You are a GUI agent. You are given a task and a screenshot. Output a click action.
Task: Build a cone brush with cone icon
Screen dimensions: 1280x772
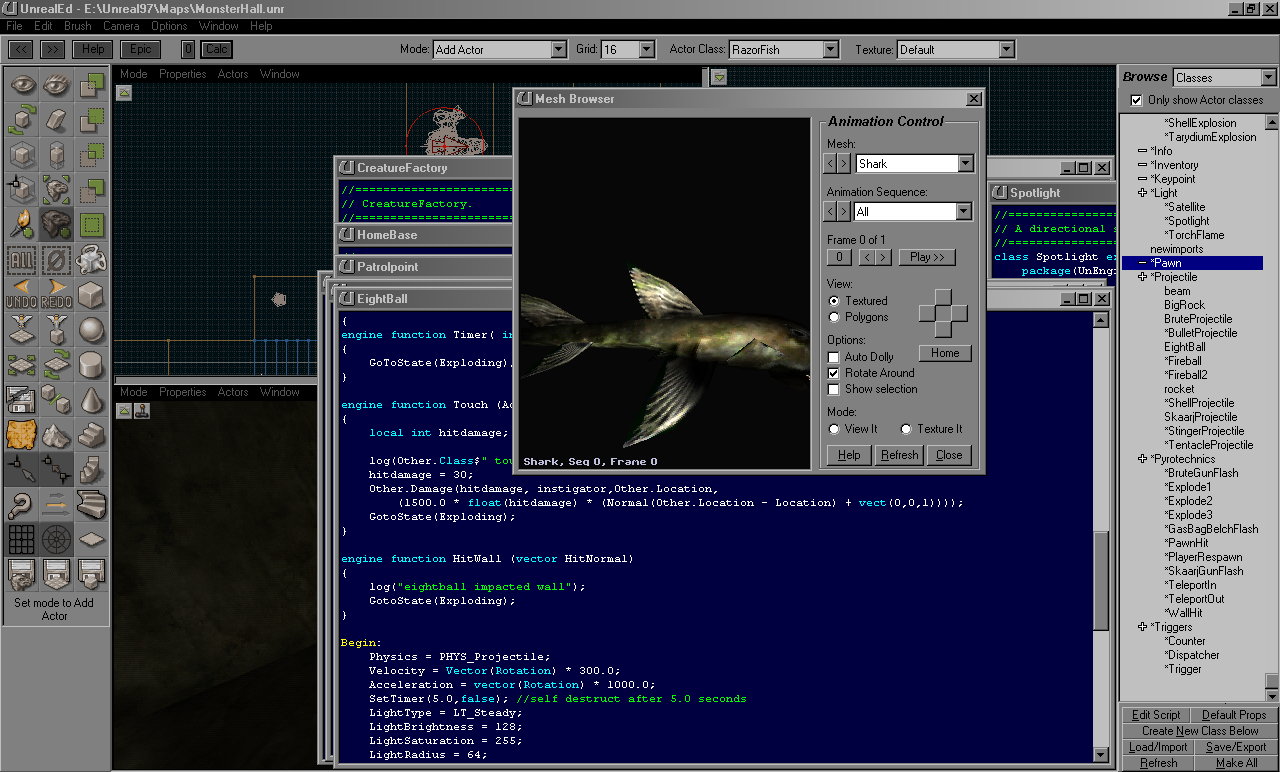(x=90, y=400)
